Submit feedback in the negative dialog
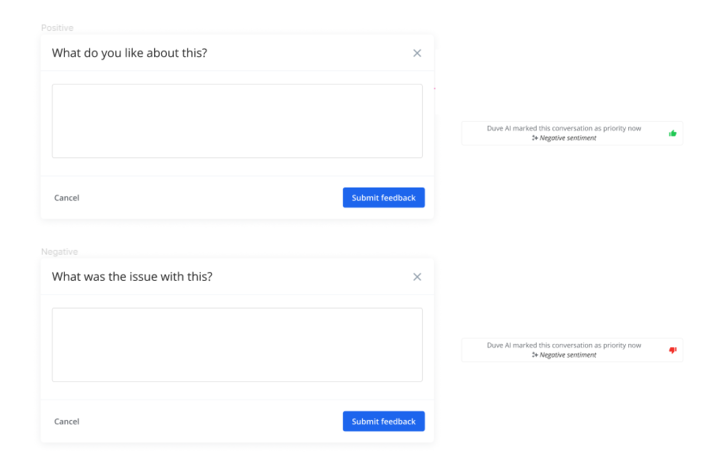This screenshot has width=720, height=473. (x=384, y=421)
